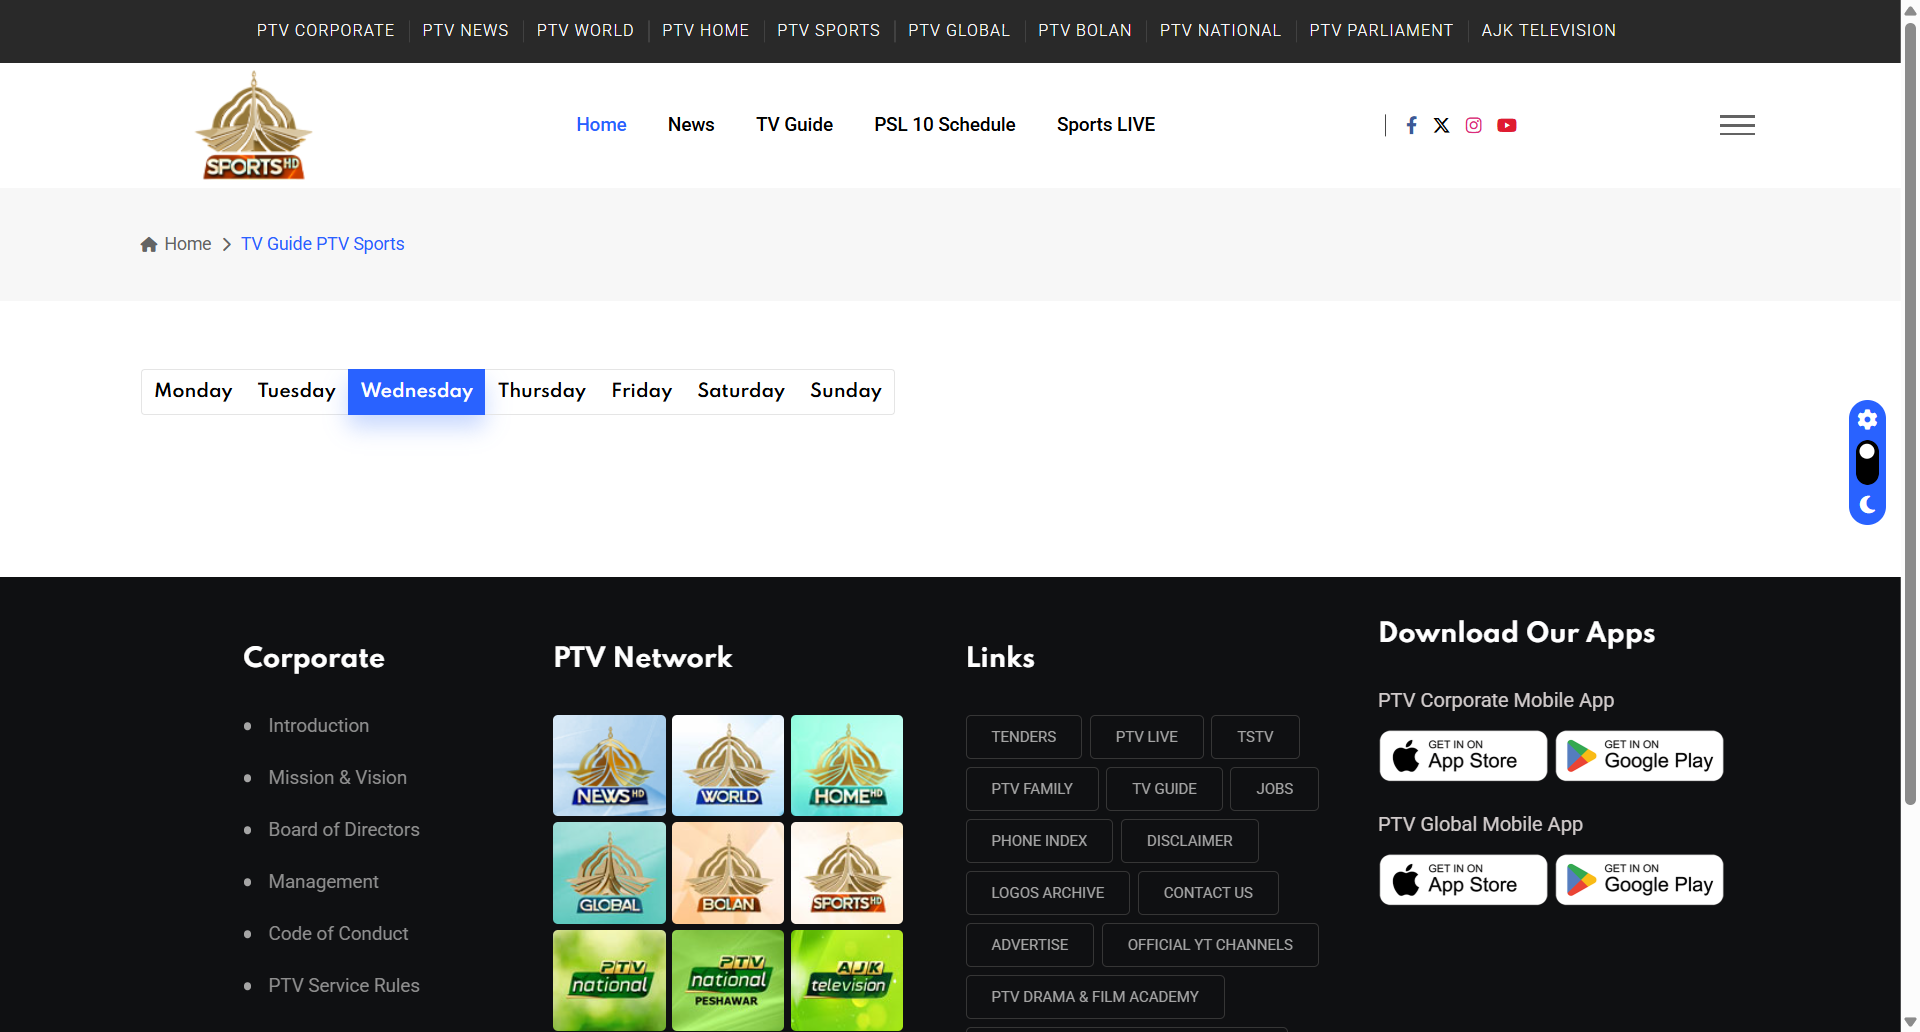Select the Sunday schedule tab

(x=845, y=391)
